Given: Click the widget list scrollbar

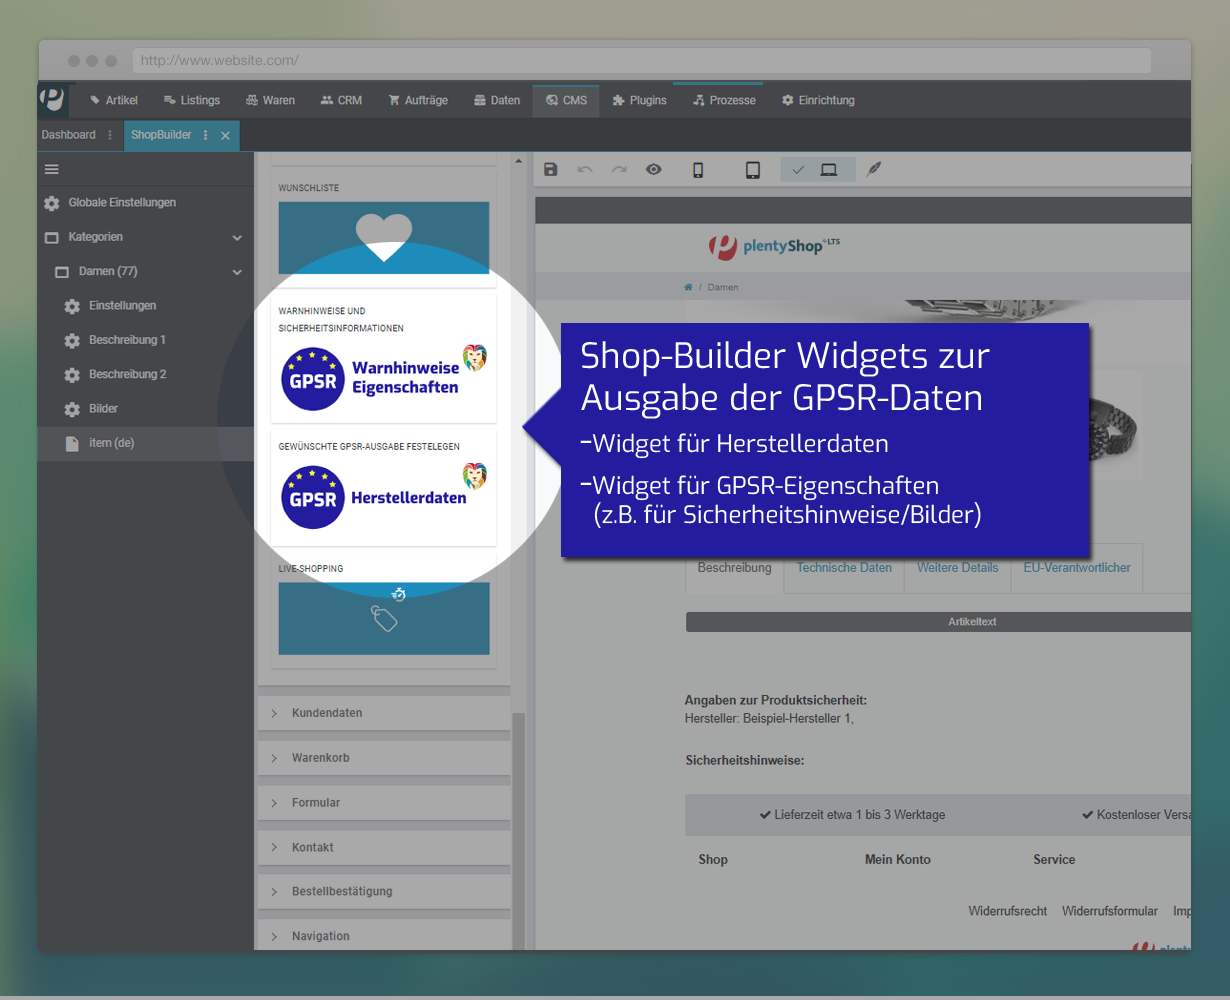Looking at the screenshot, I should 518,830.
